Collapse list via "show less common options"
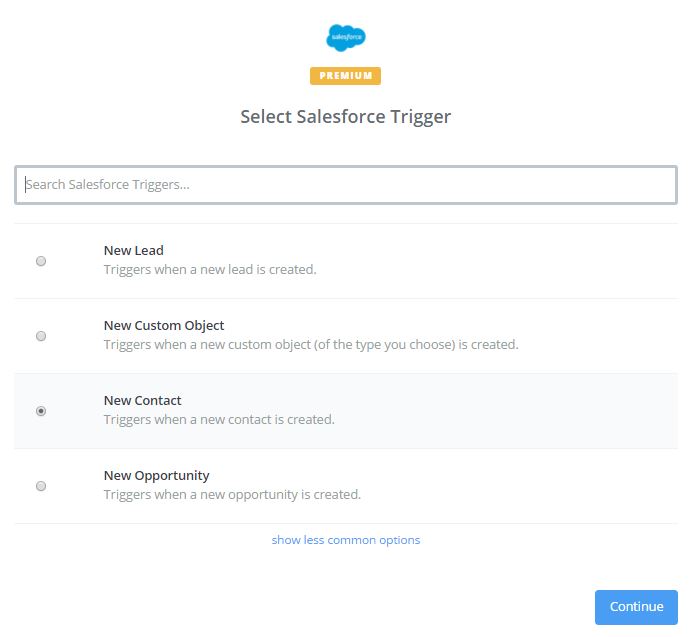Viewport: 694px width, 637px height. (346, 540)
